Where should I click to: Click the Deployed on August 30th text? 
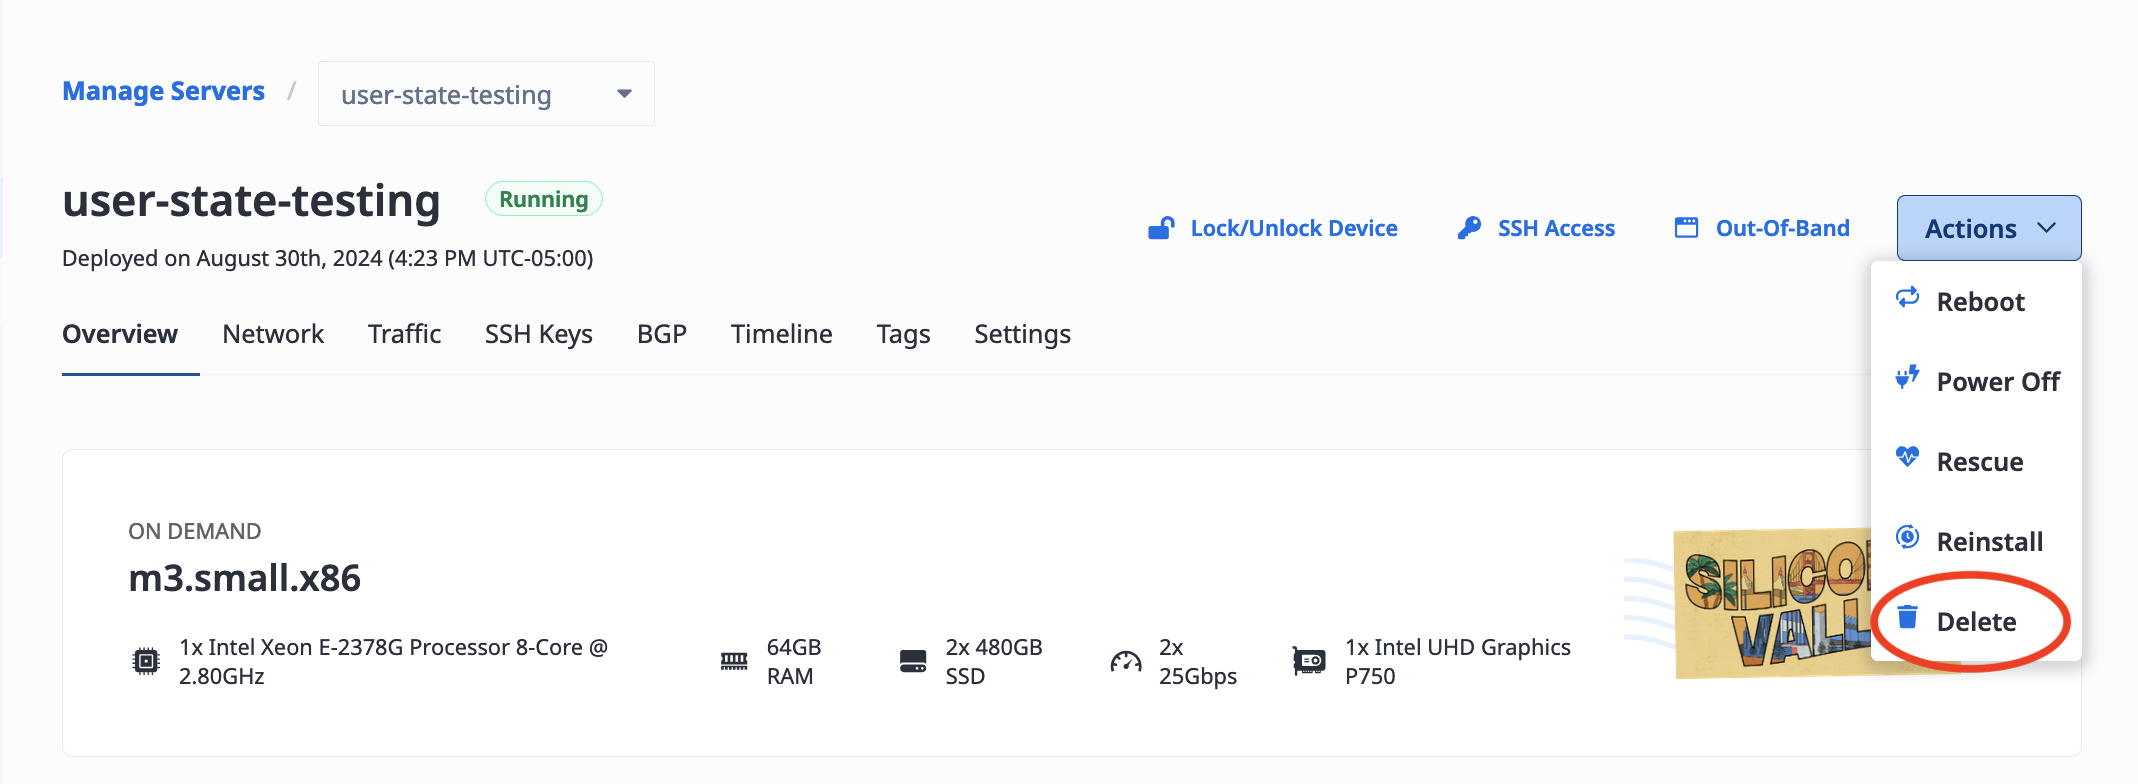coord(328,258)
